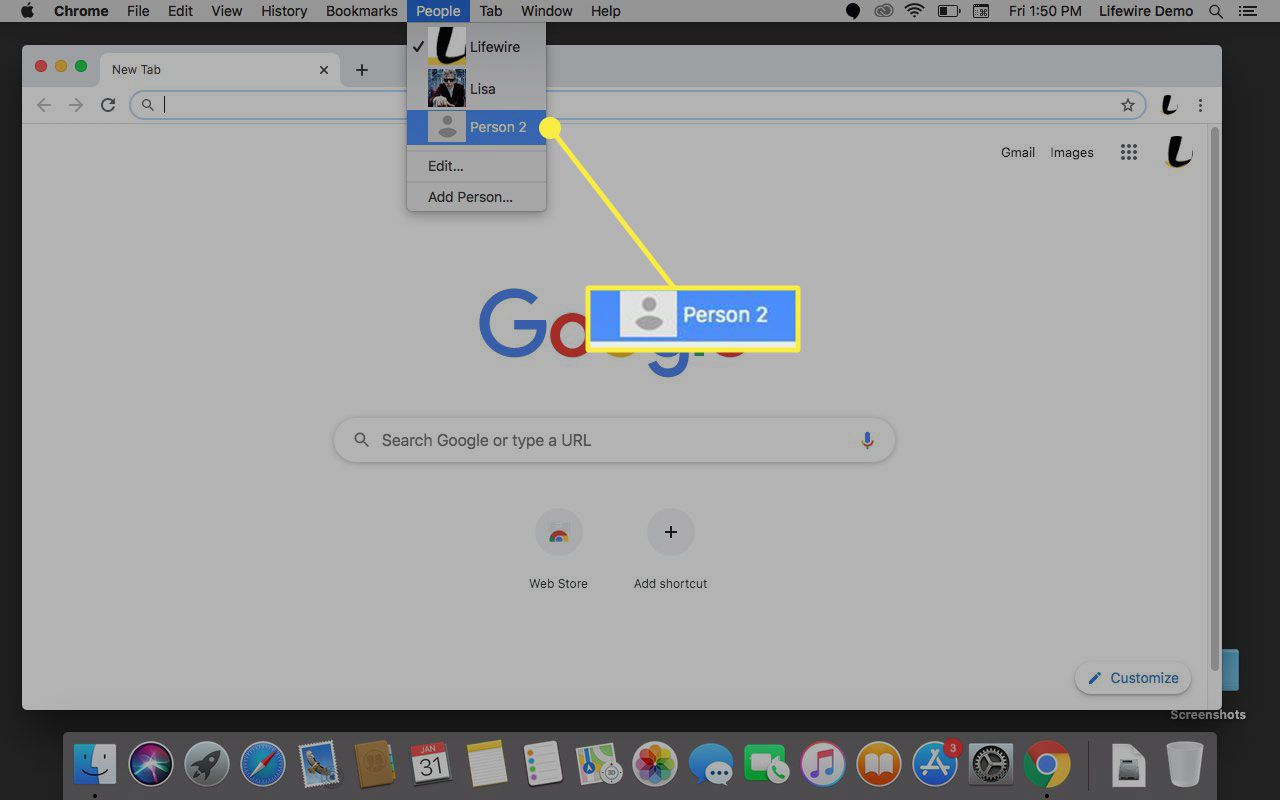Click the browser forward arrow
Viewport: 1280px width, 800px height.
click(x=76, y=105)
